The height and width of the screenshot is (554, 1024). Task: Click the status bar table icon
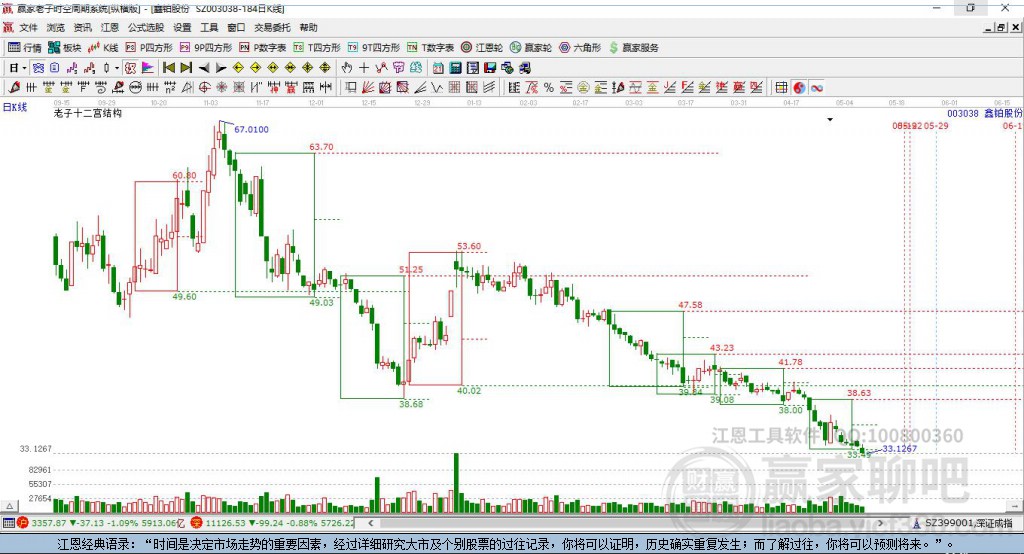(x=8, y=523)
